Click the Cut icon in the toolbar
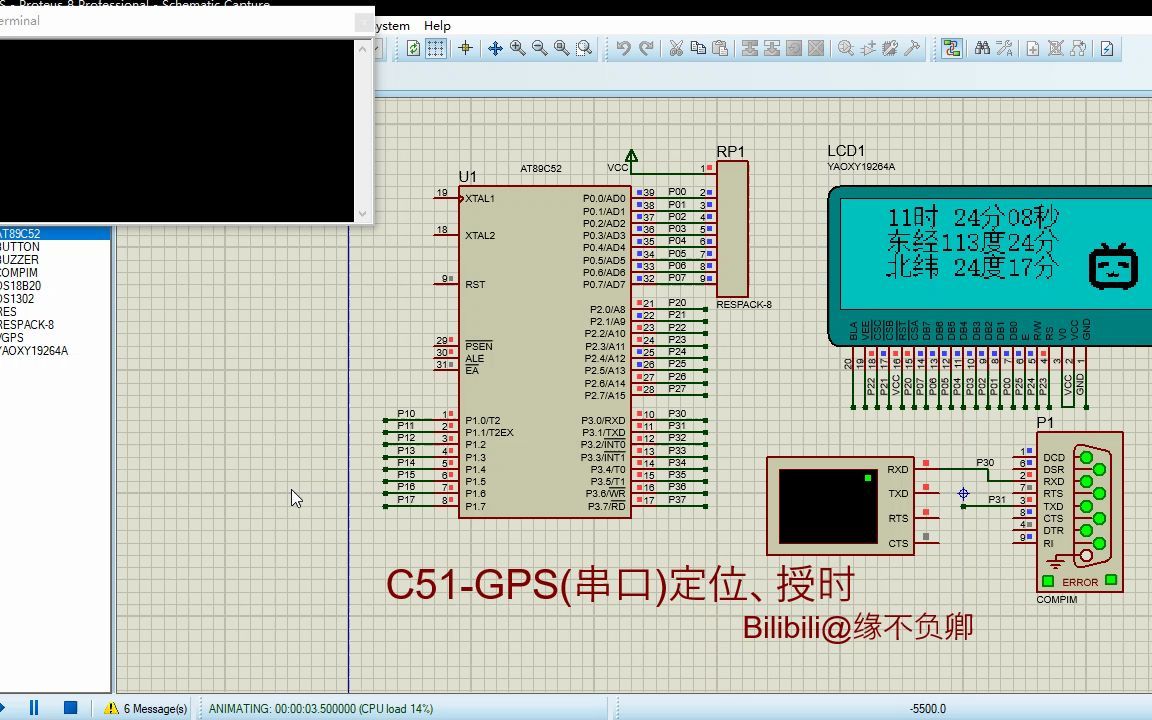 [x=675, y=47]
